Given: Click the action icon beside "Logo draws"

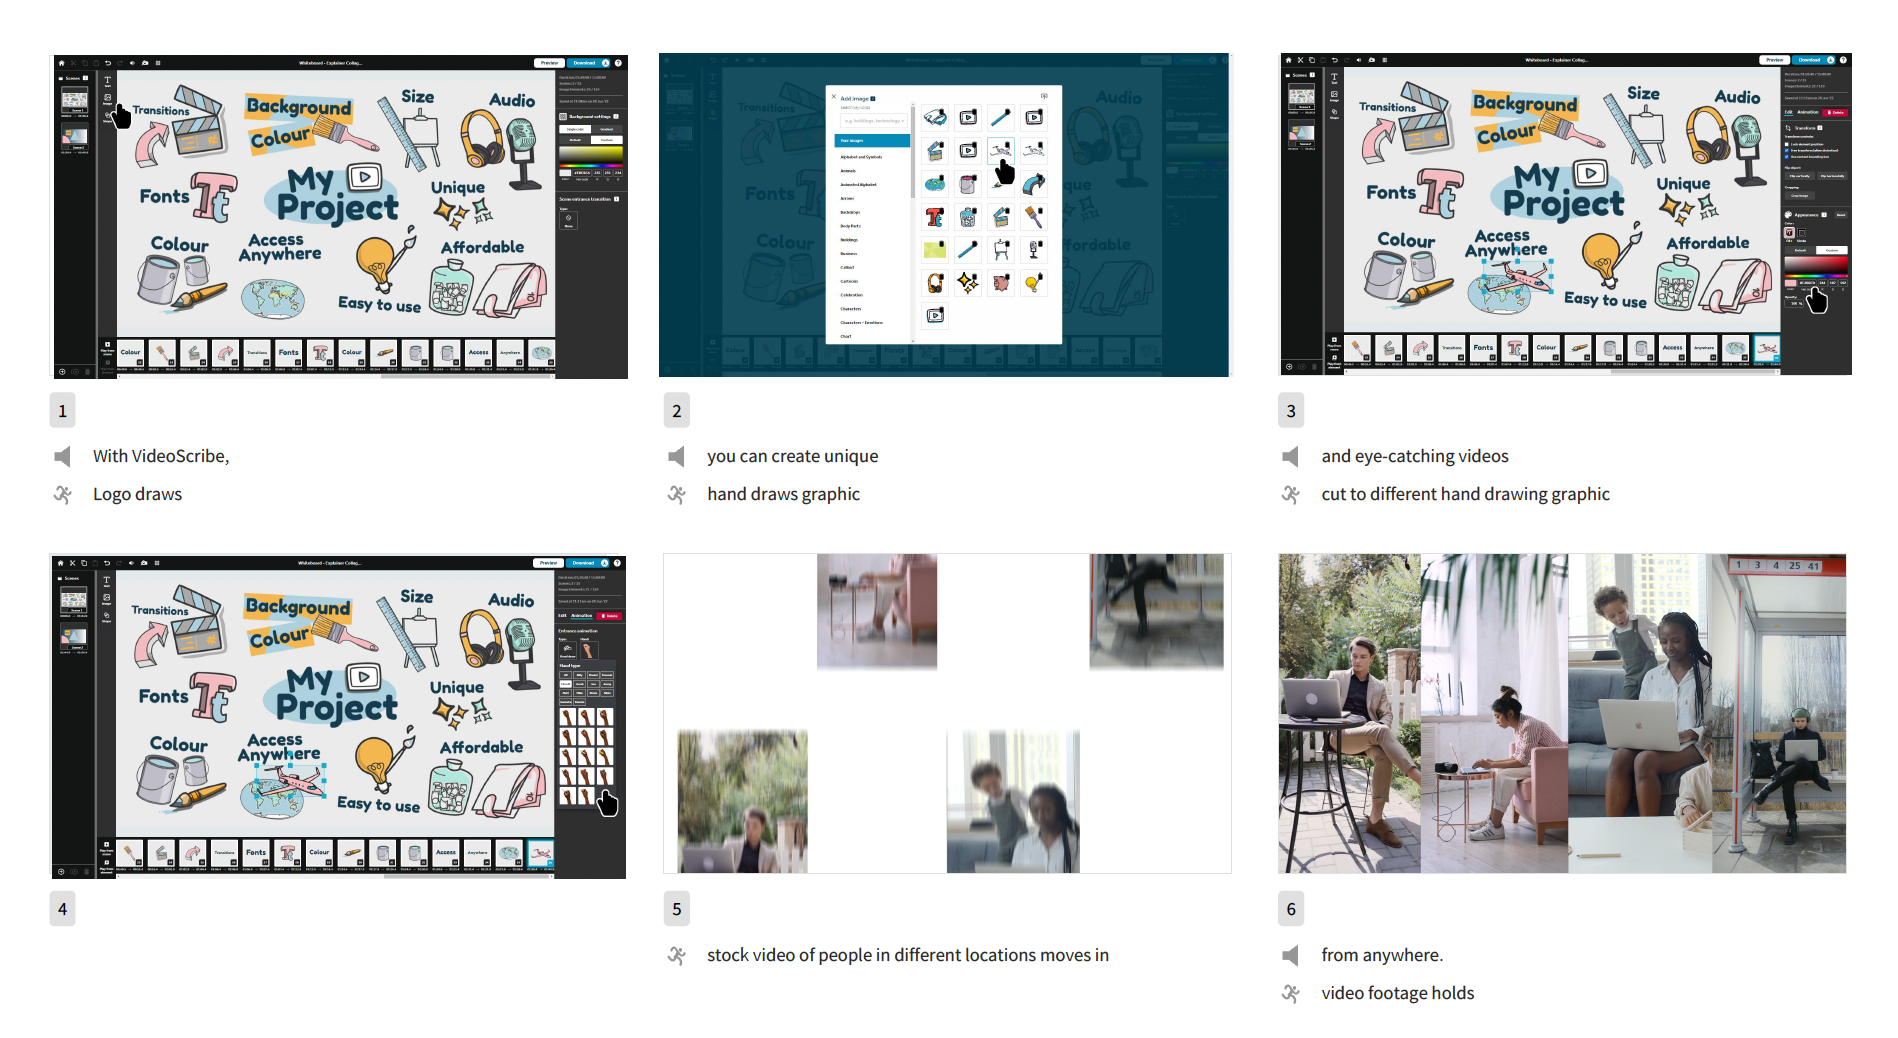Looking at the screenshot, I should [63, 495].
